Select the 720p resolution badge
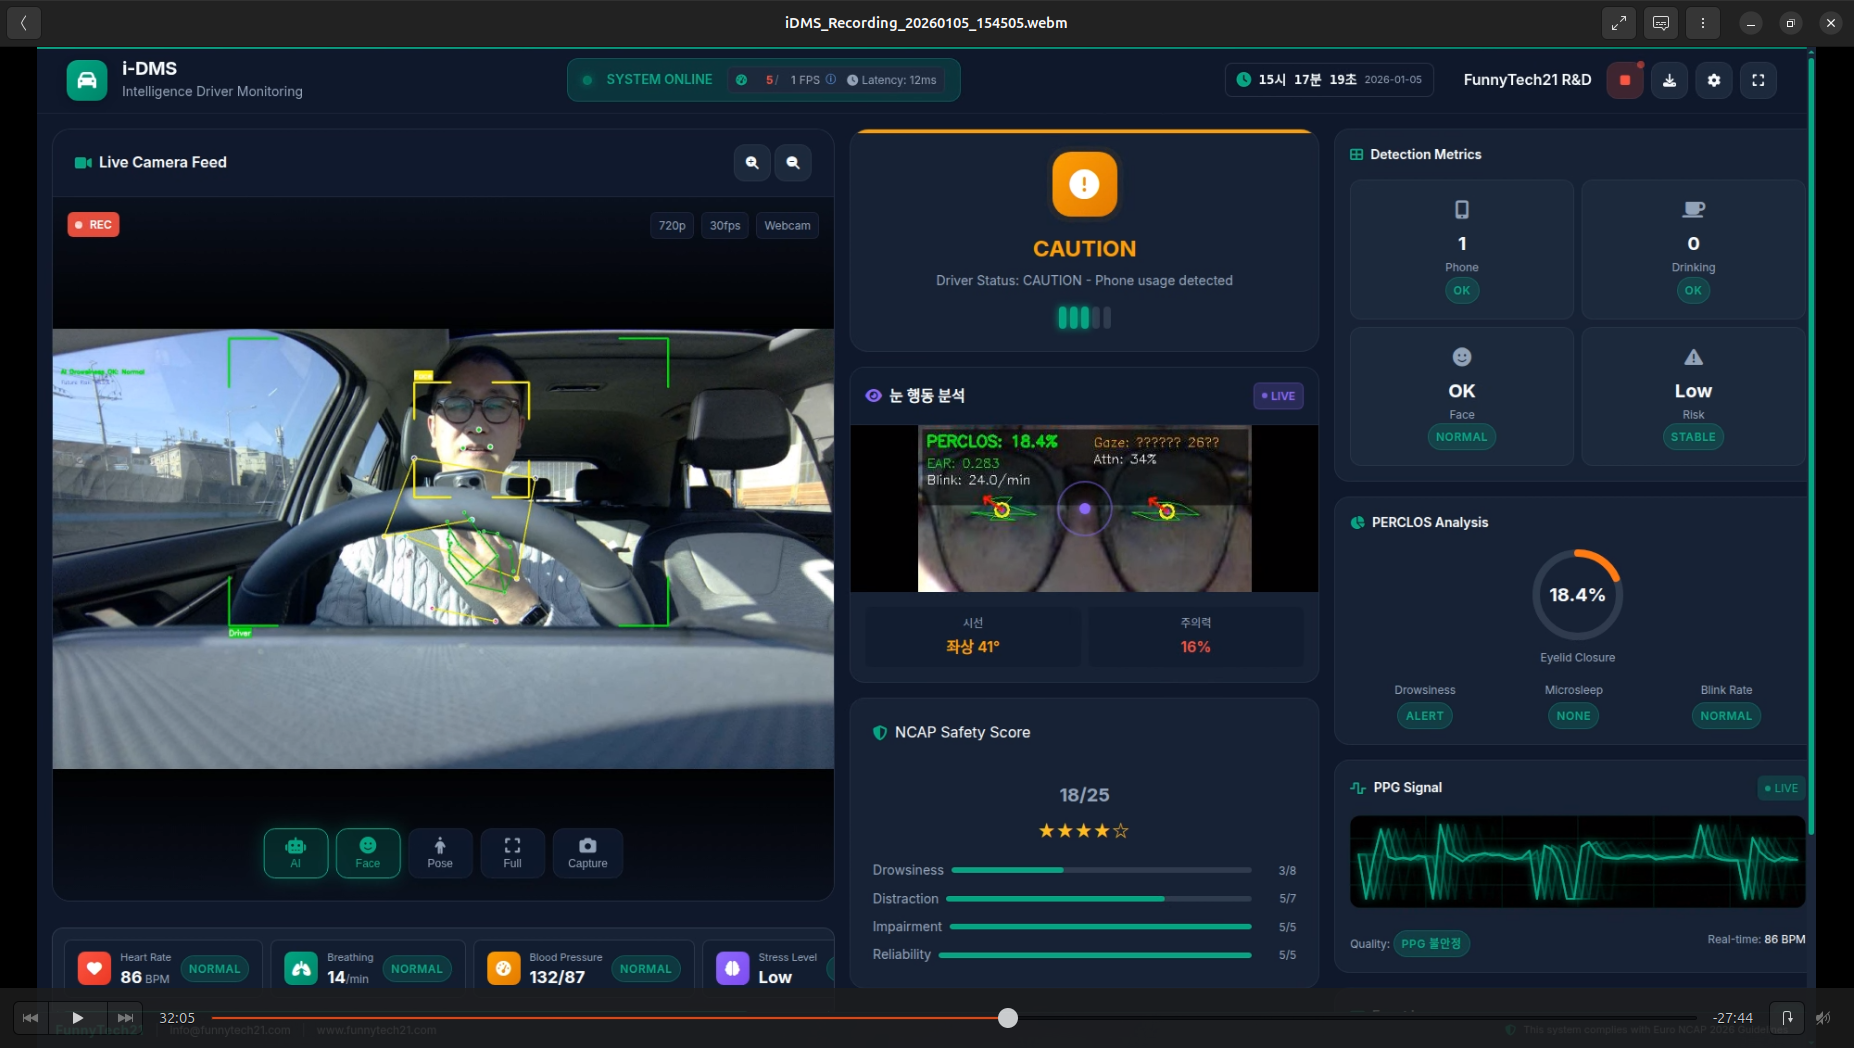Viewport: 1854px width, 1048px height. click(x=672, y=226)
